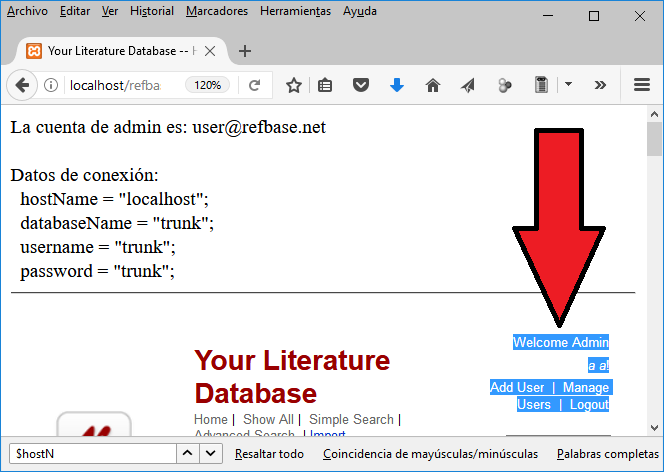Click the highlighted Welcome Admin text
664x472 pixels.
(561, 342)
